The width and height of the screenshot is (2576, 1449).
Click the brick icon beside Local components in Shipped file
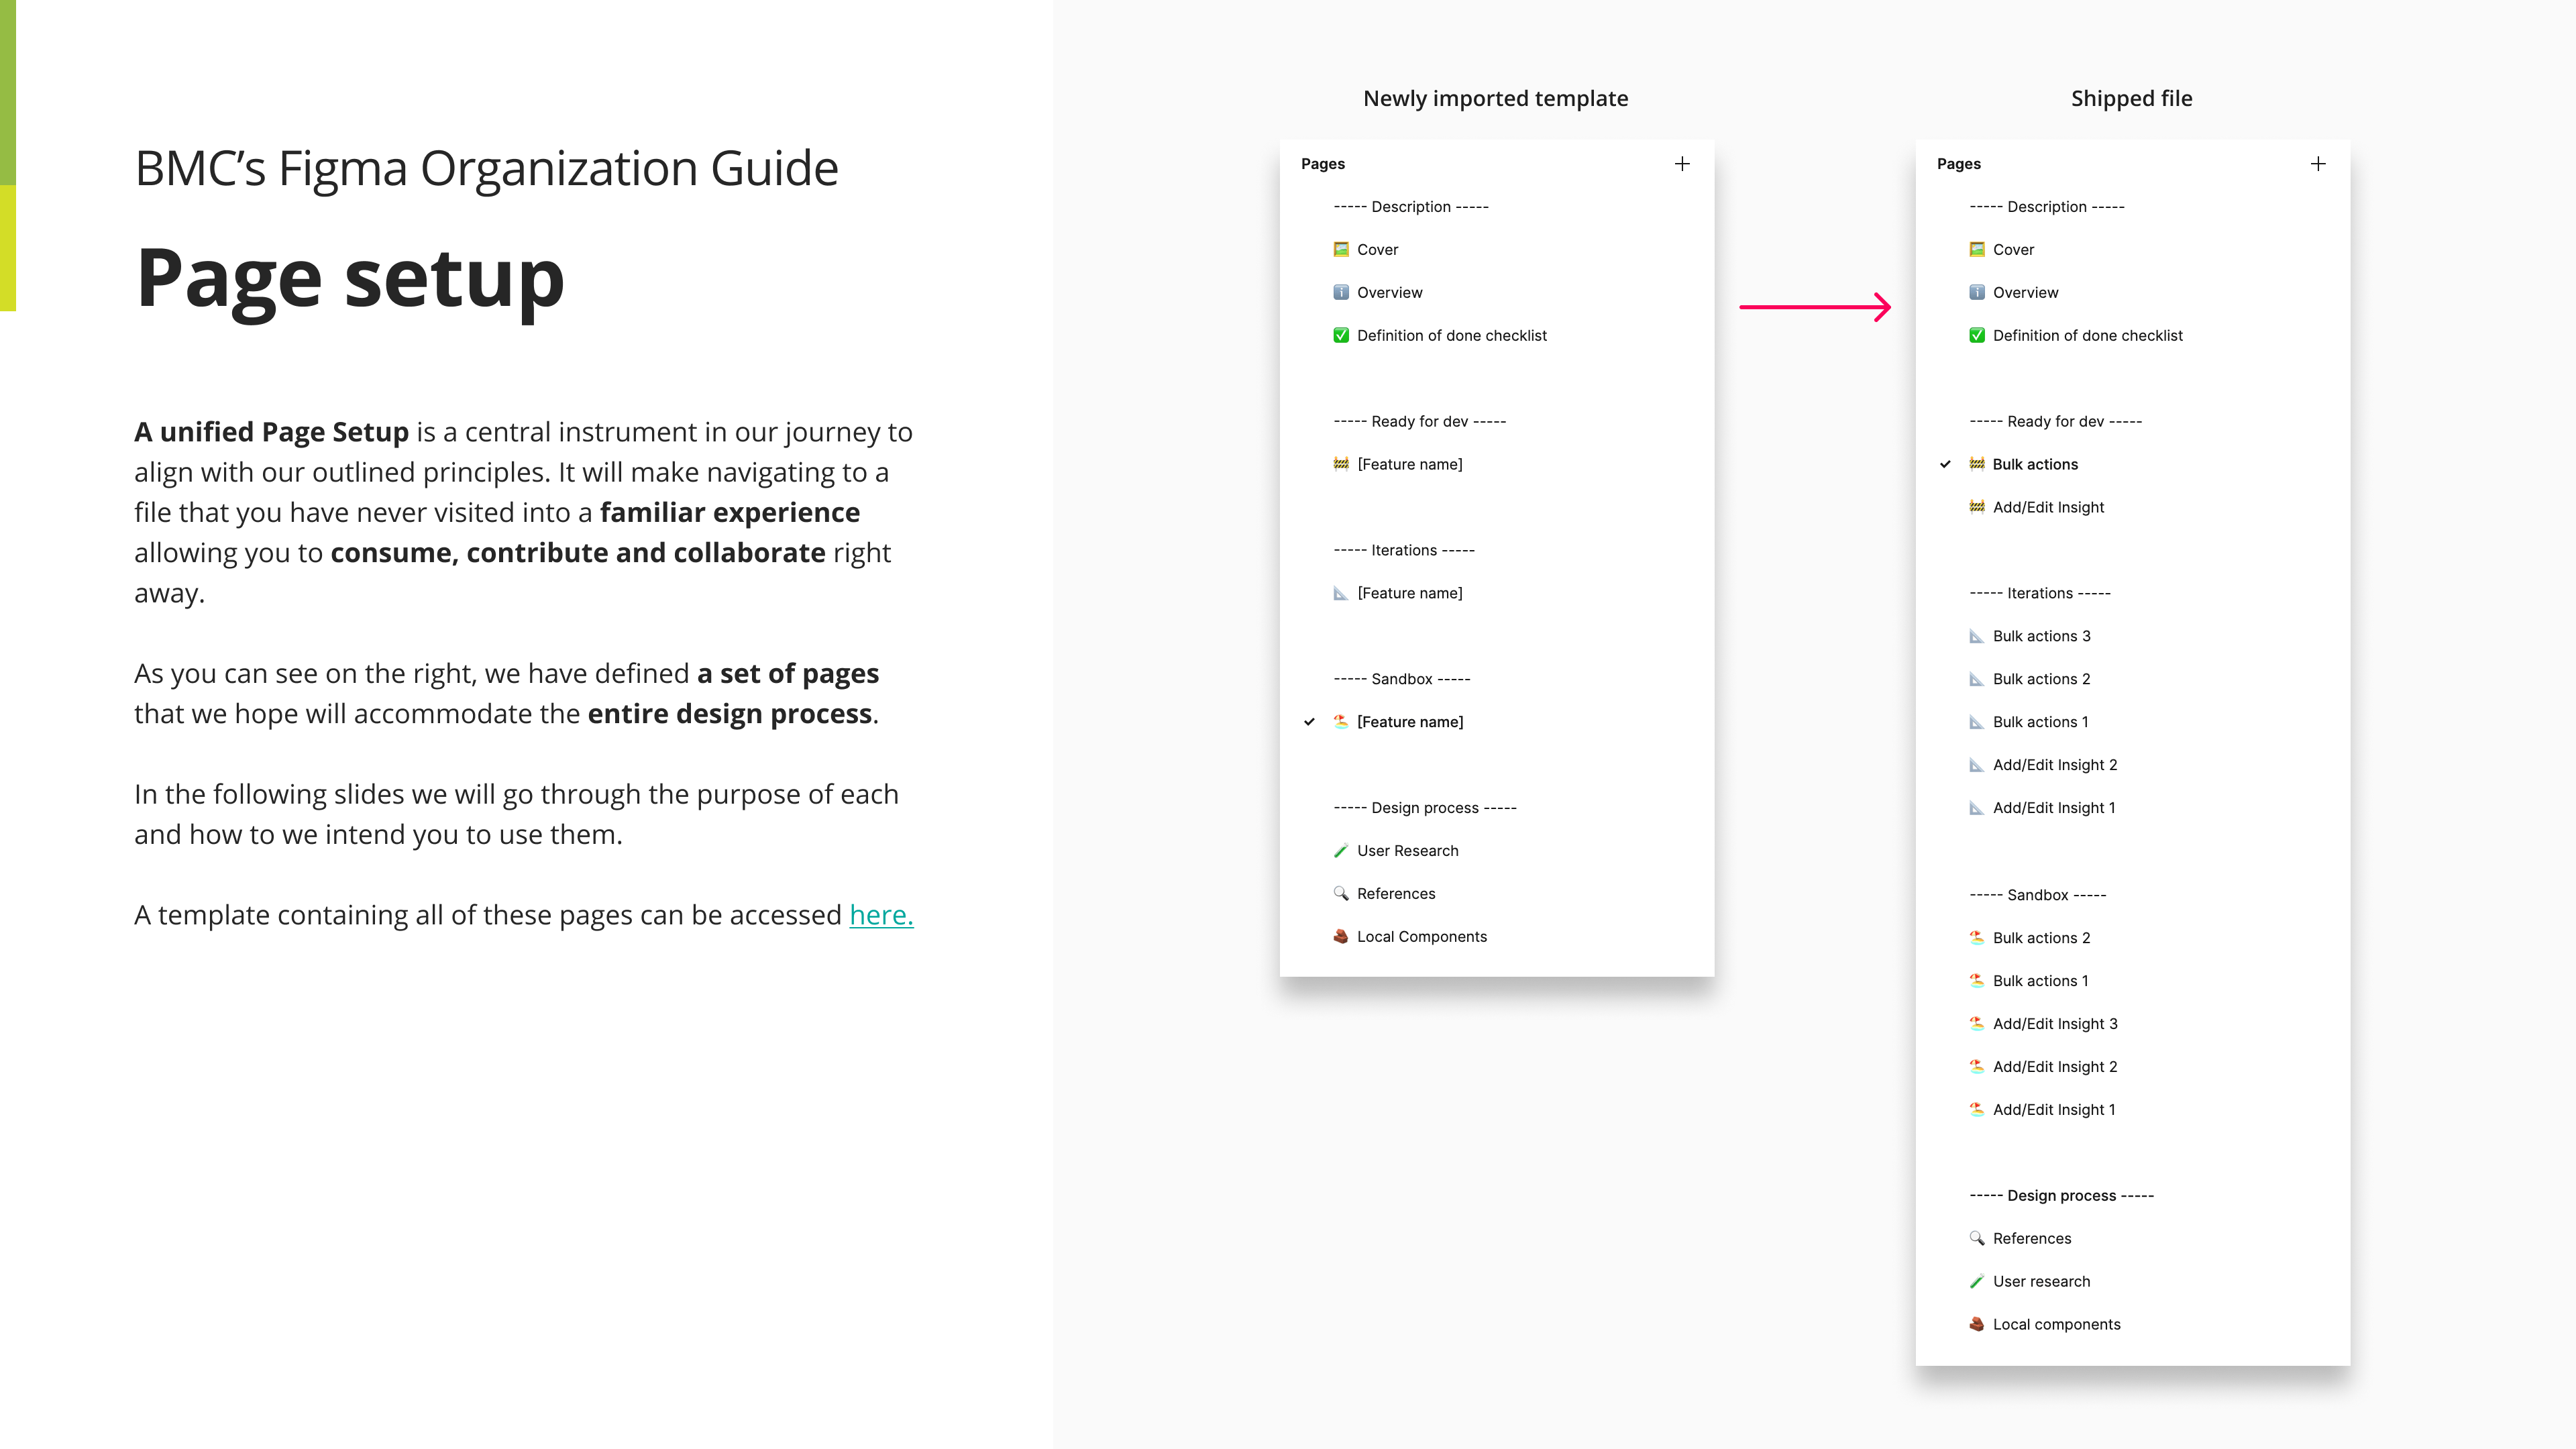[1977, 1325]
